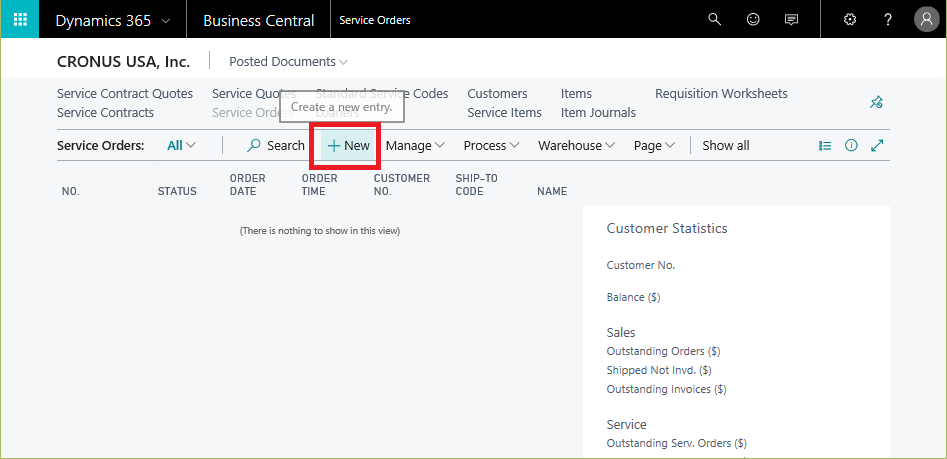Expand the Manage menu
The width and height of the screenshot is (947, 459).
[415, 146]
